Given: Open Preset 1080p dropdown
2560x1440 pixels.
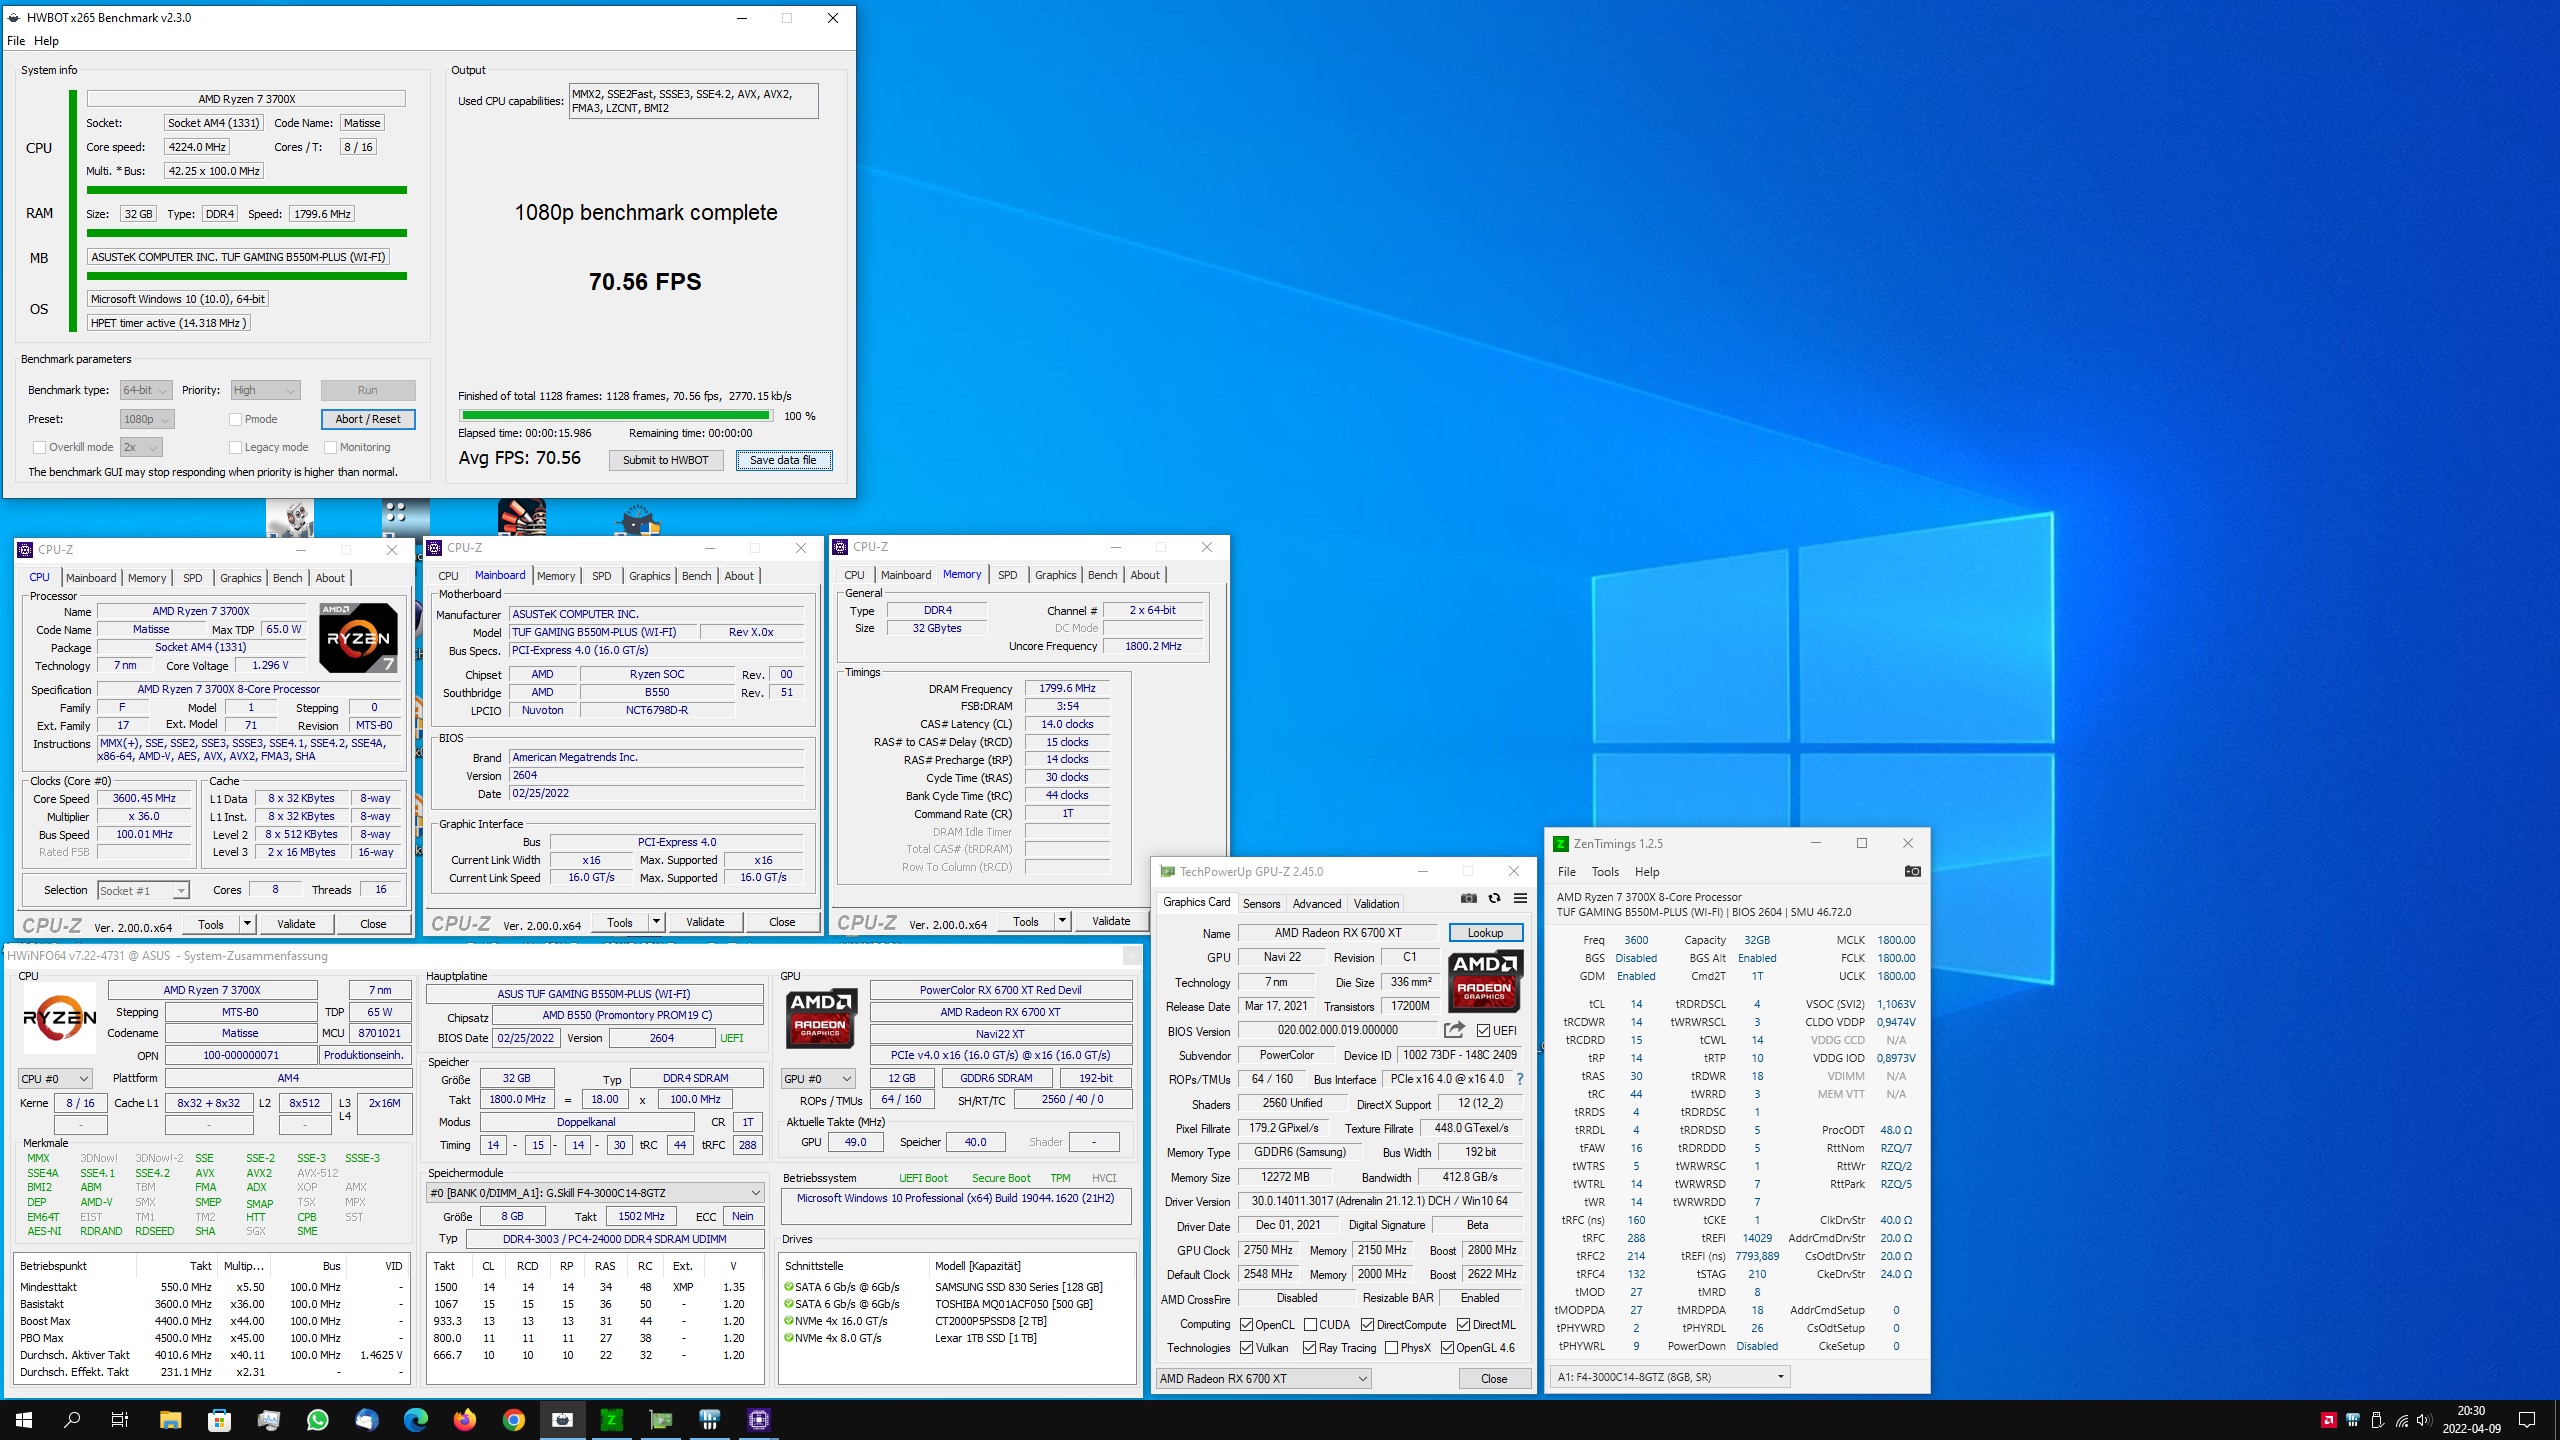Looking at the screenshot, I should (x=147, y=419).
